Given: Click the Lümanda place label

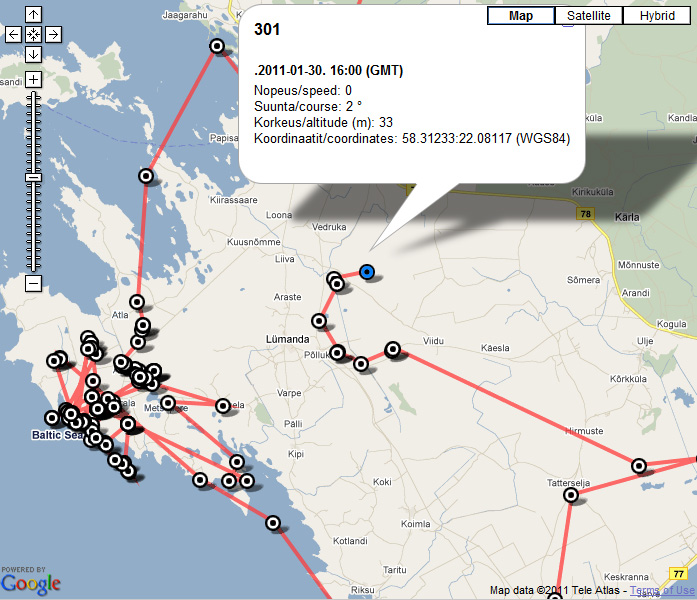Looking at the screenshot, I should click(287, 340).
